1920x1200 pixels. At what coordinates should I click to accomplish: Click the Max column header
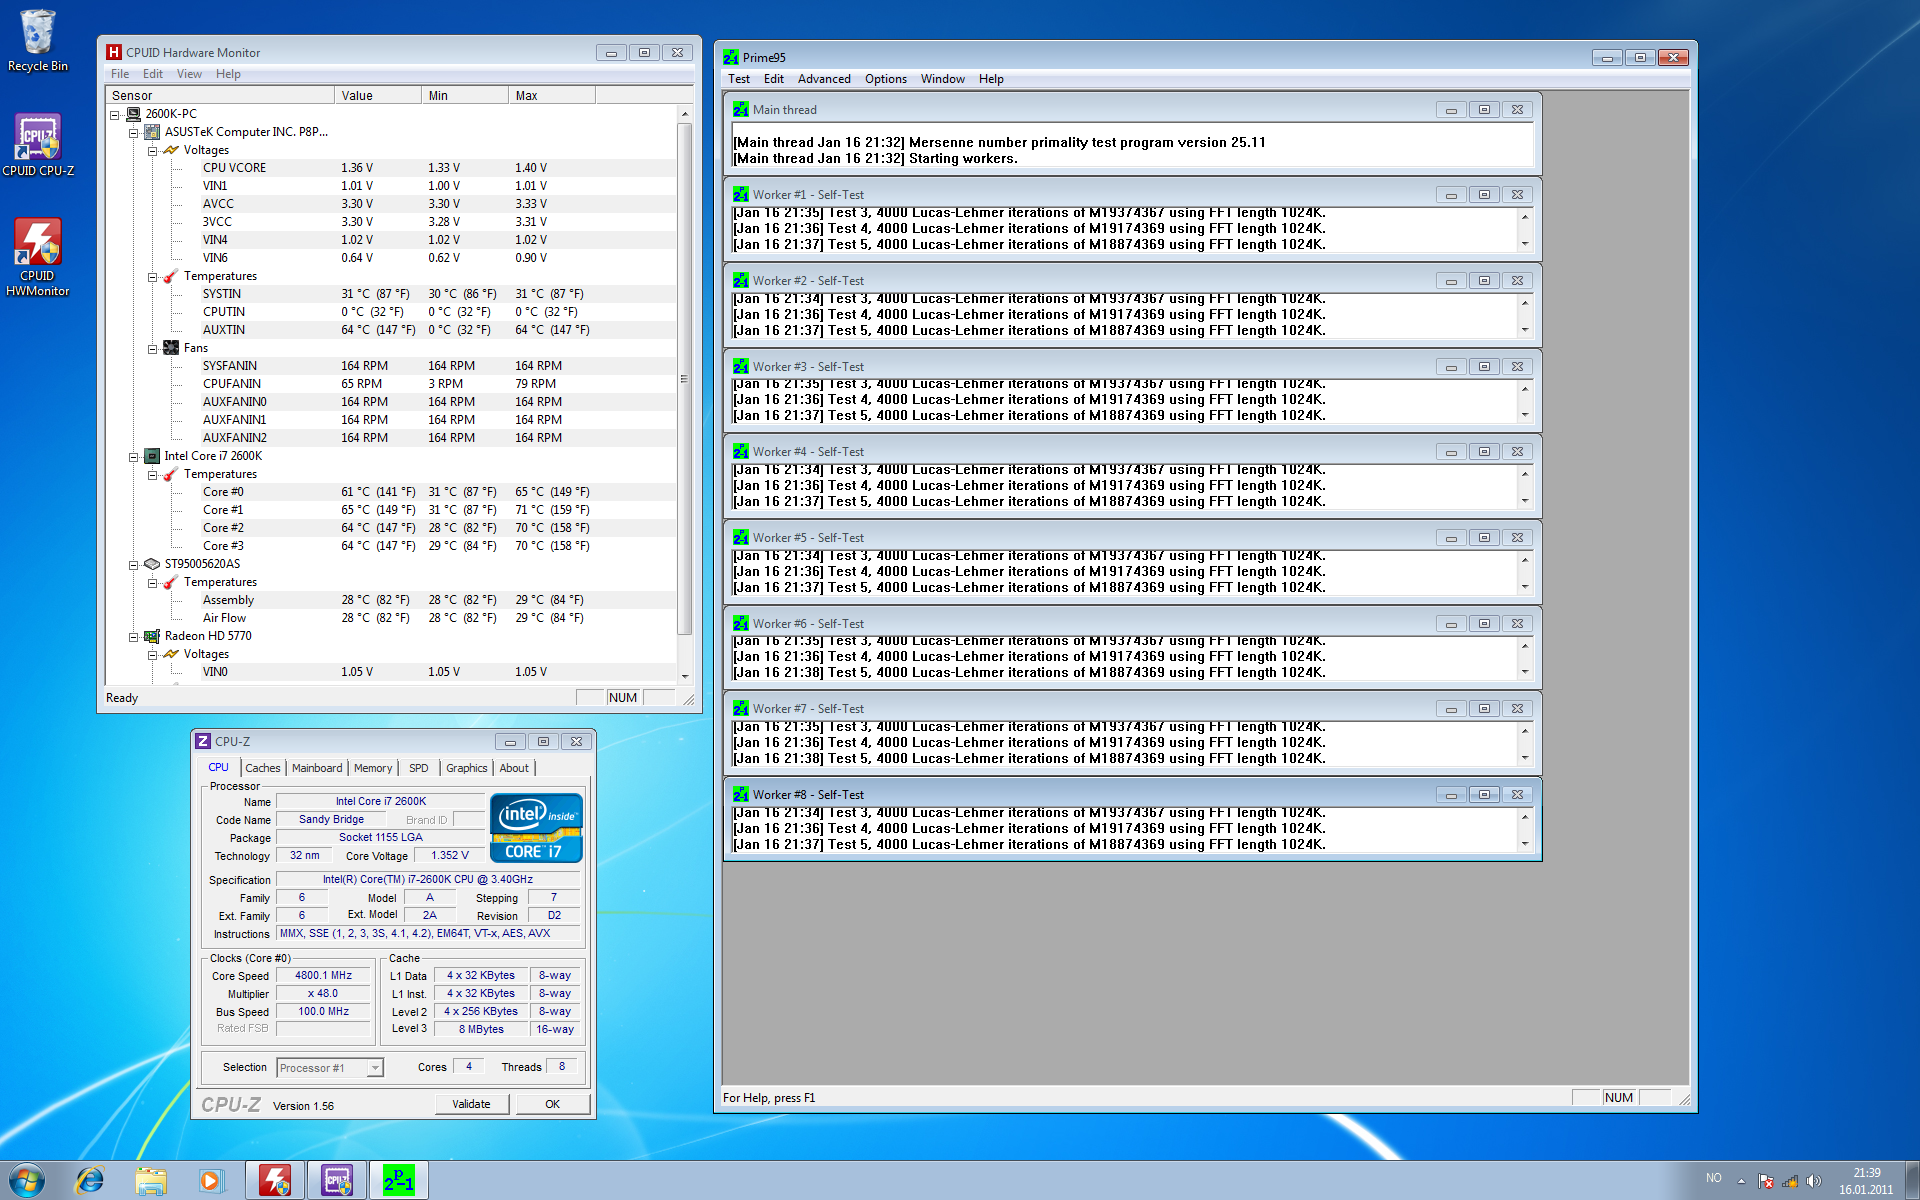pyautogui.click(x=552, y=96)
